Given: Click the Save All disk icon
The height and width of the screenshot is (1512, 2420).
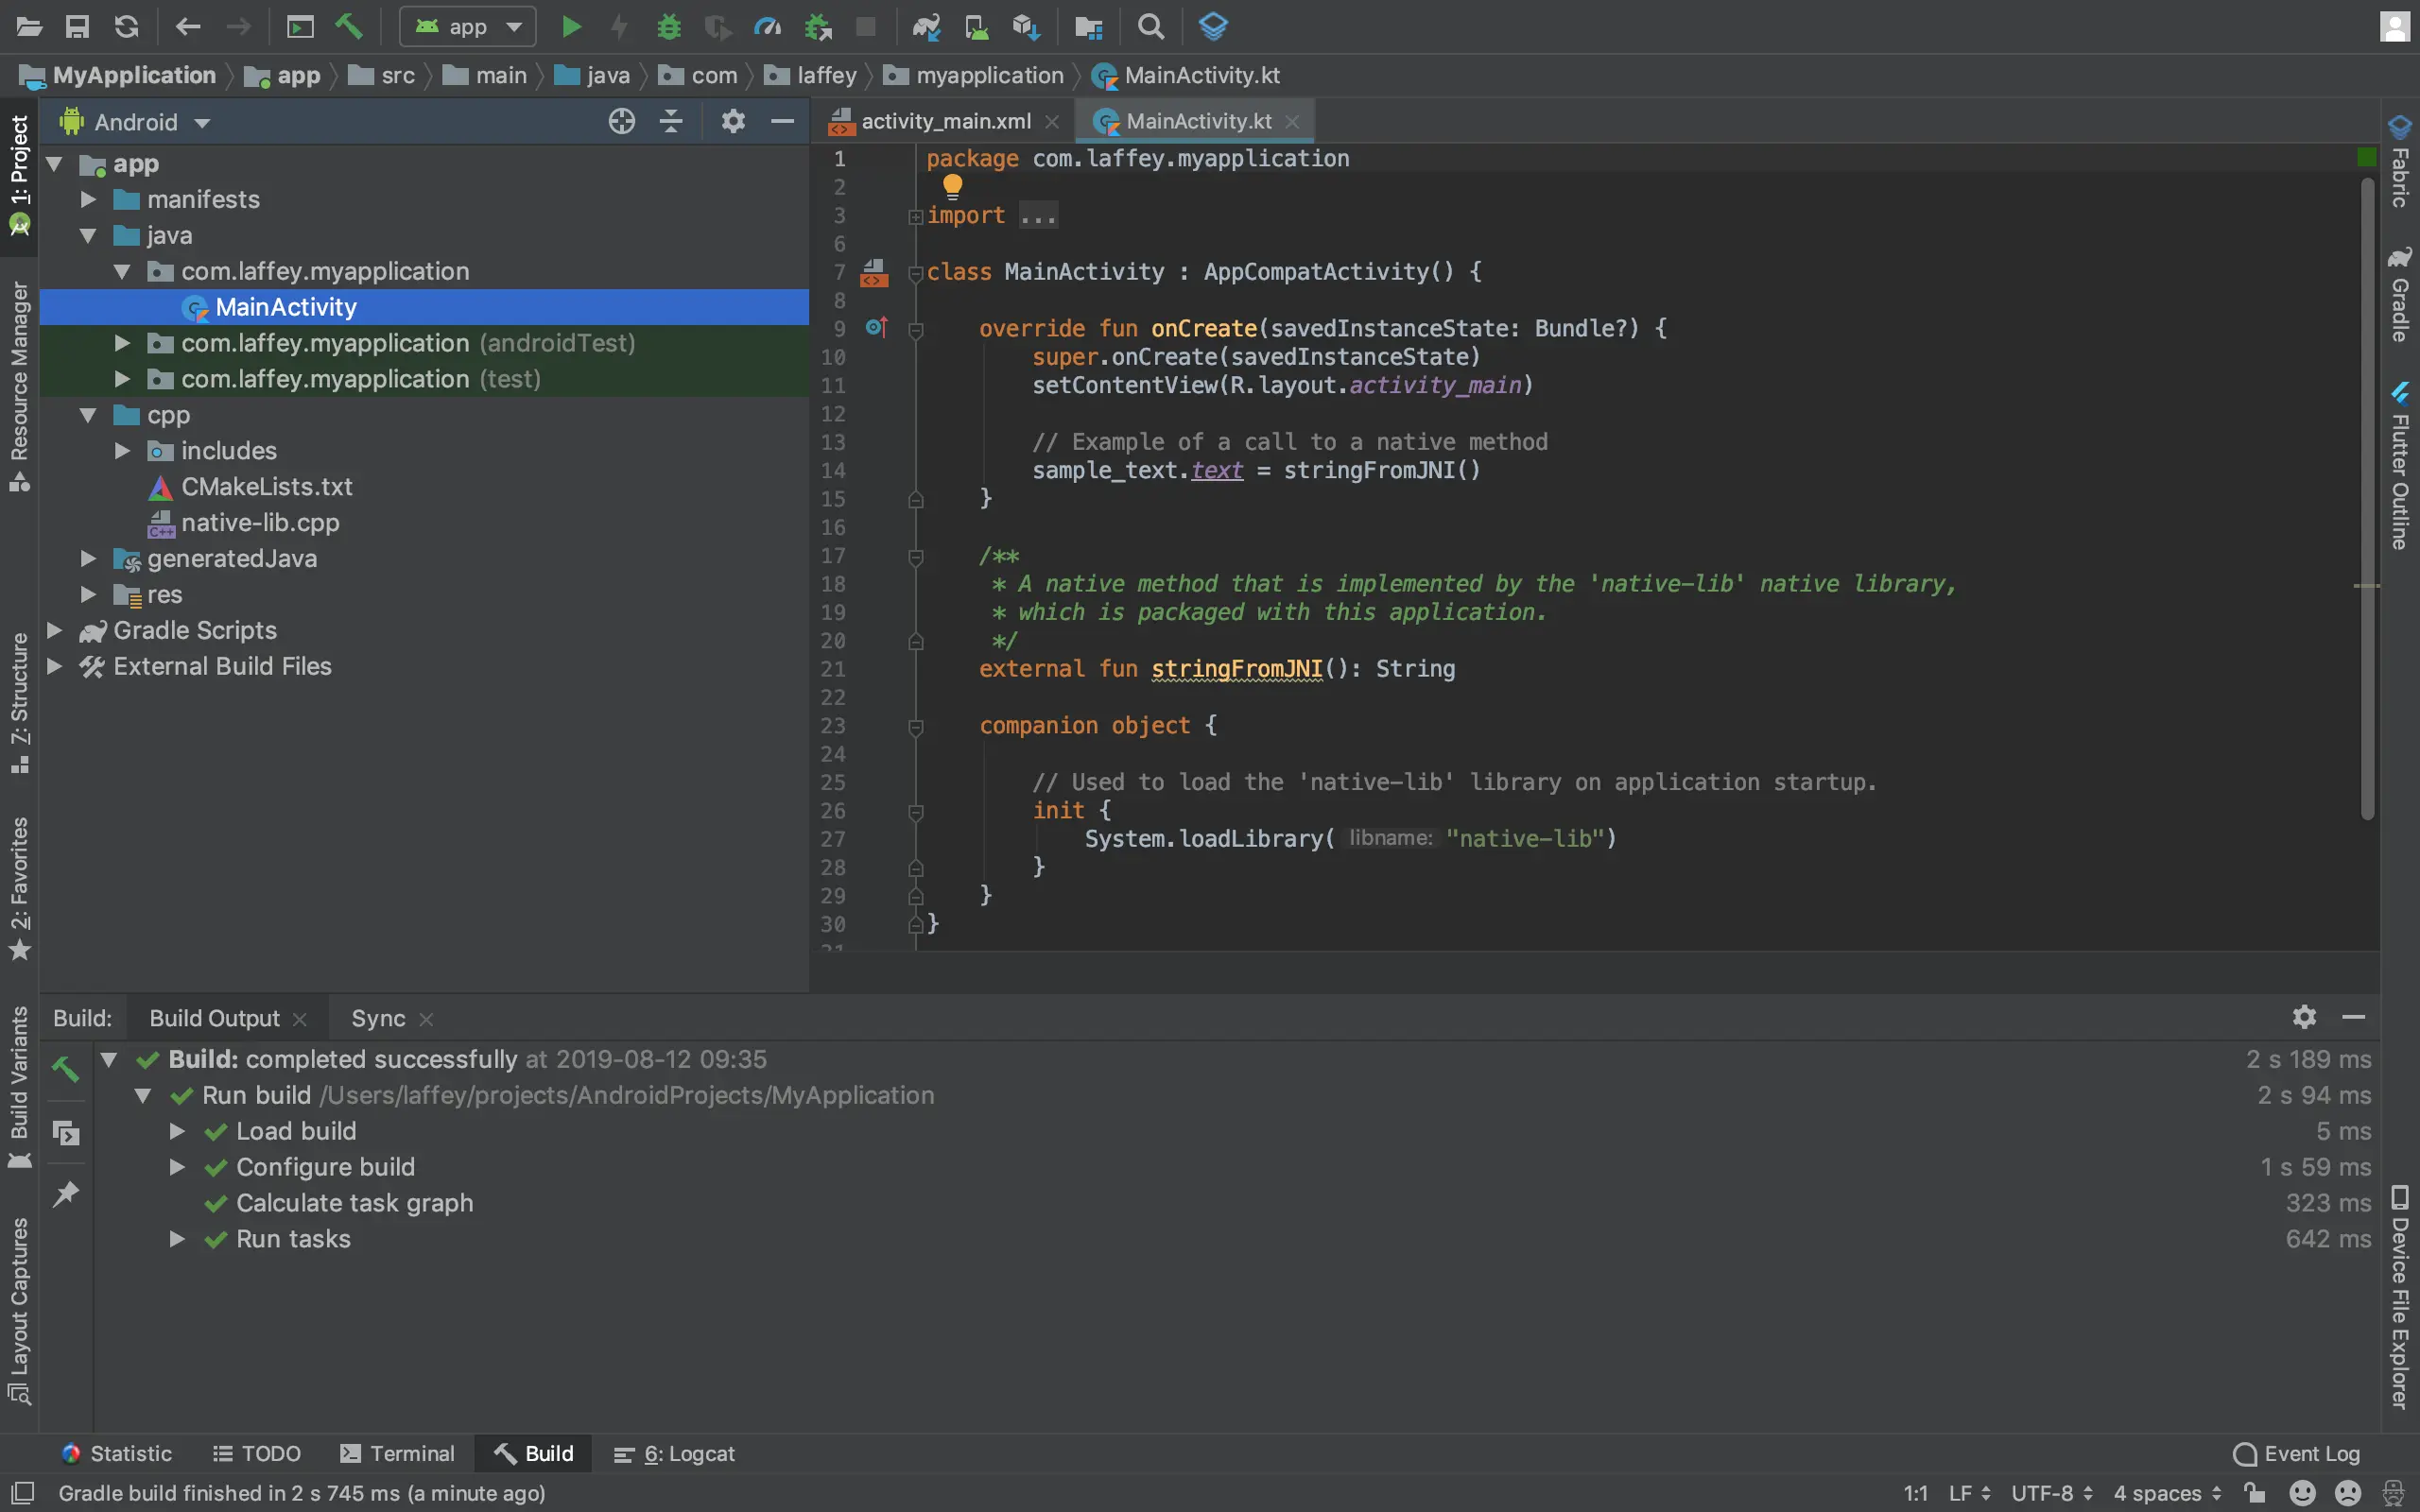Looking at the screenshot, I should pyautogui.click(x=77, y=27).
